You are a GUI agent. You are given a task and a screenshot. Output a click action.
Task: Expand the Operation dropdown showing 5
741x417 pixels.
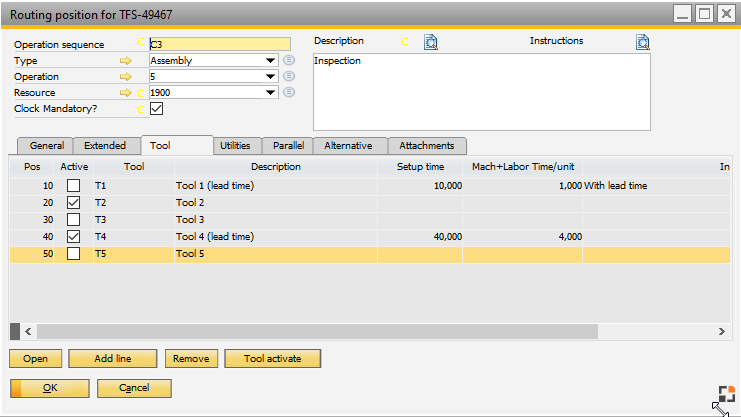tap(270, 77)
